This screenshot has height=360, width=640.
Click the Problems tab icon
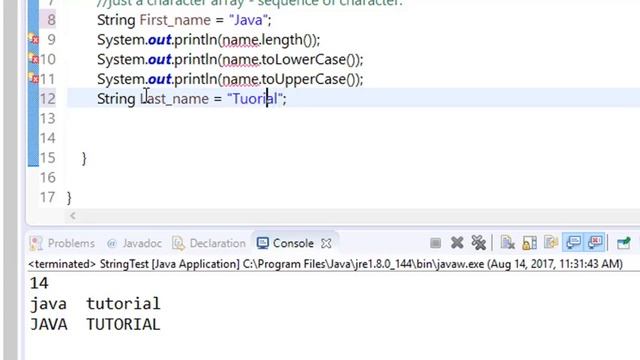tap(36, 243)
